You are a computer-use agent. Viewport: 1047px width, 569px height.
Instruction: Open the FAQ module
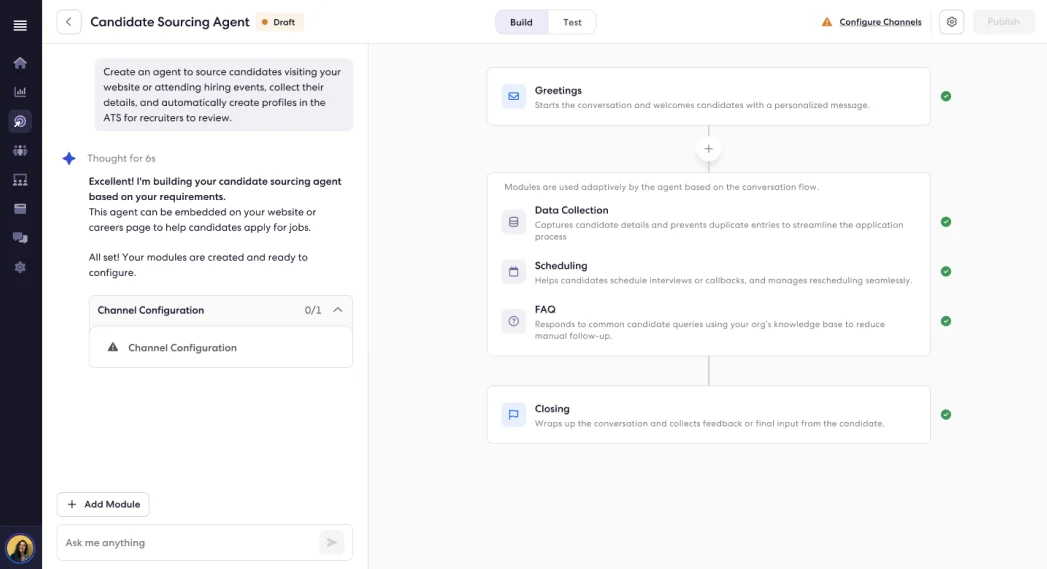(708, 322)
